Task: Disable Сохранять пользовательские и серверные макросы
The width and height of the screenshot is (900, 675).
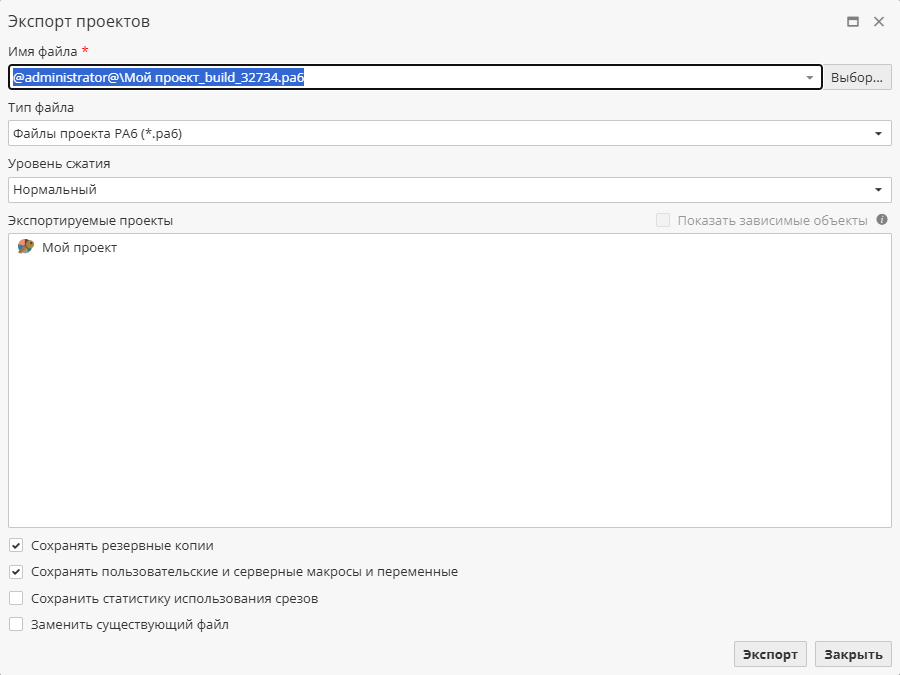Action: click(x=16, y=571)
